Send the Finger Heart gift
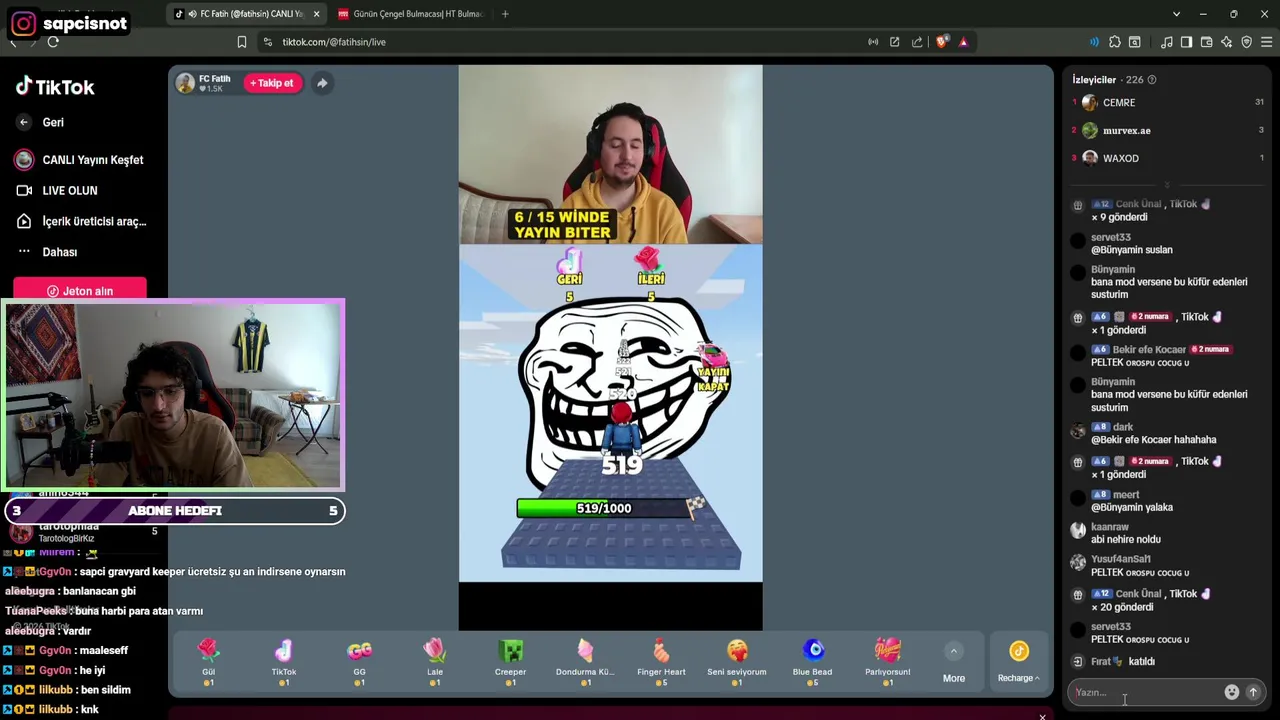1280x720 pixels. (661, 663)
